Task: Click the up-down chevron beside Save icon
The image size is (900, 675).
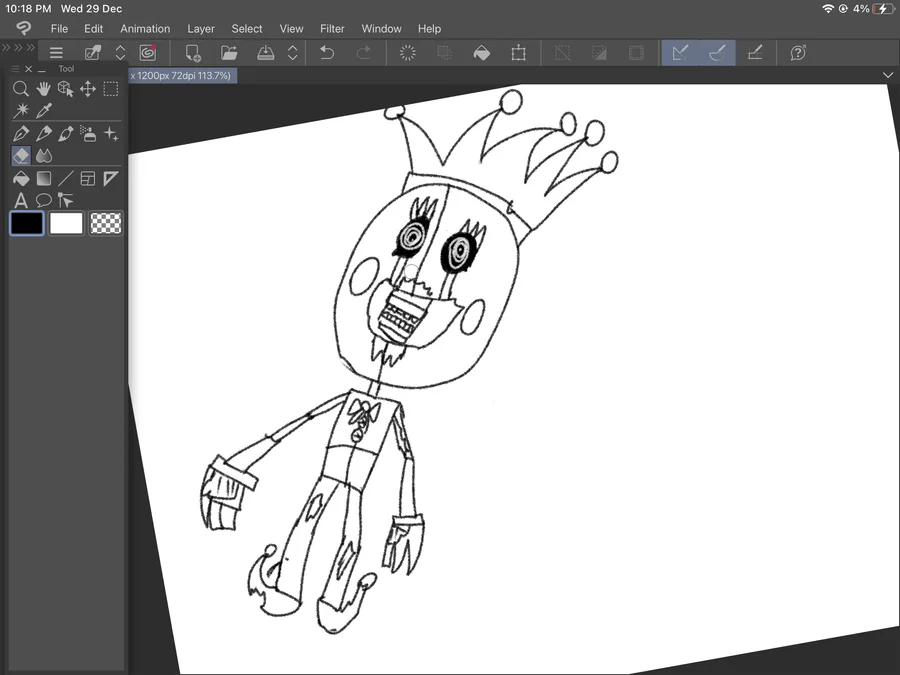Action: point(293,53)
